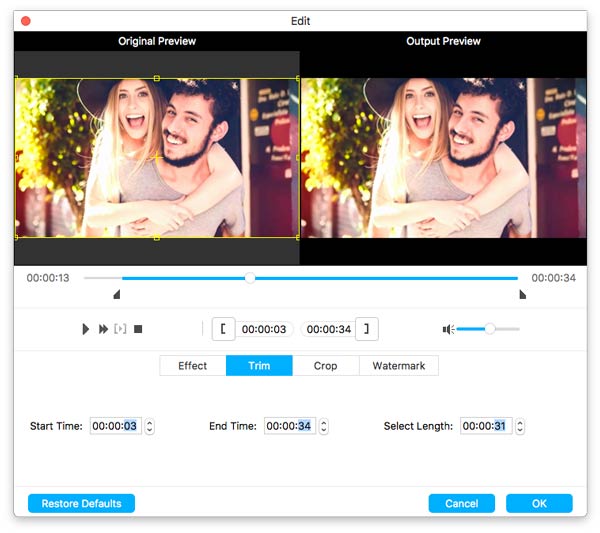Viewport: 600px width, 533px height.
Task: Set trim start with left bracket button
Action: coord(223,329)
